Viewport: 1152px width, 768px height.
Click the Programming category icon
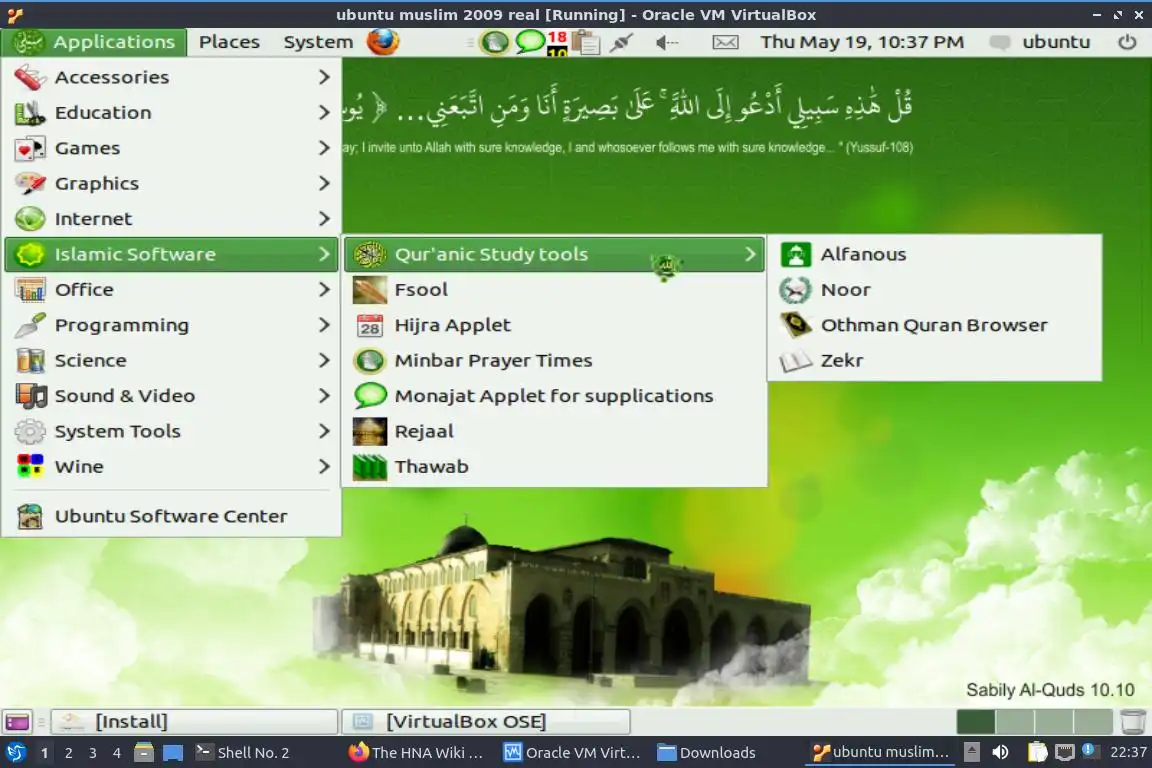30,325
